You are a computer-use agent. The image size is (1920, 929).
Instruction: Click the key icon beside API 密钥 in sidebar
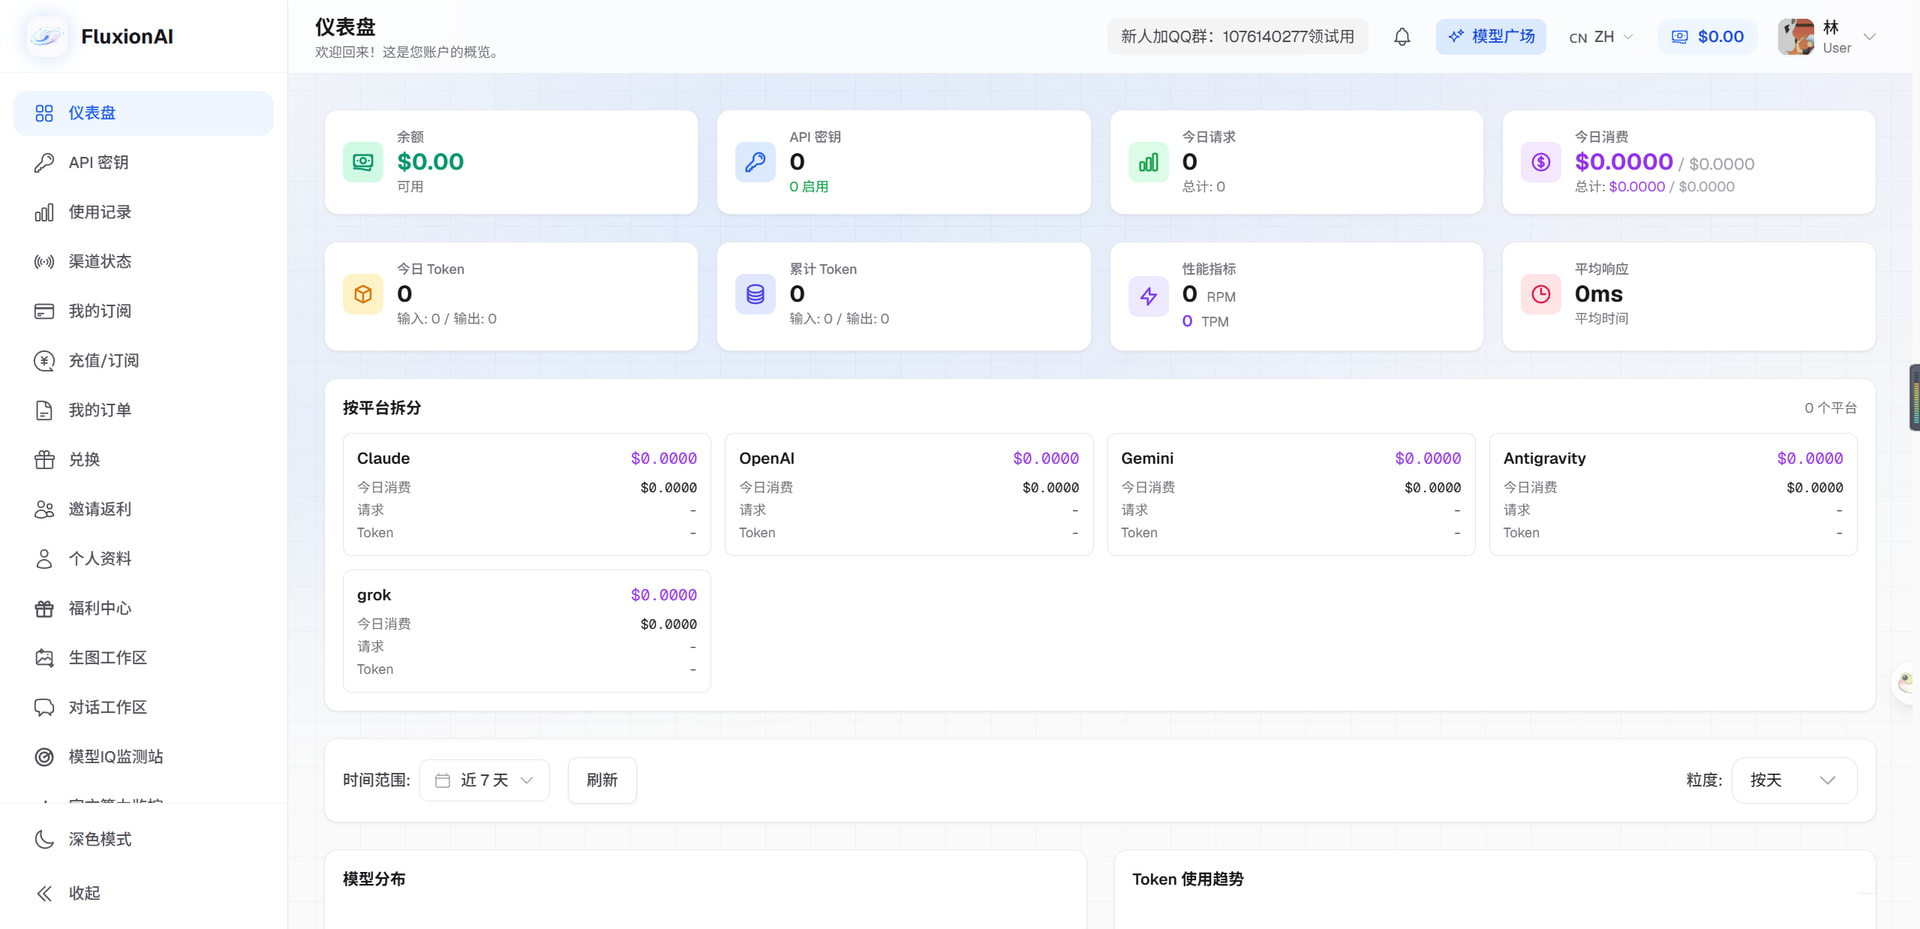tap(44, 163)
